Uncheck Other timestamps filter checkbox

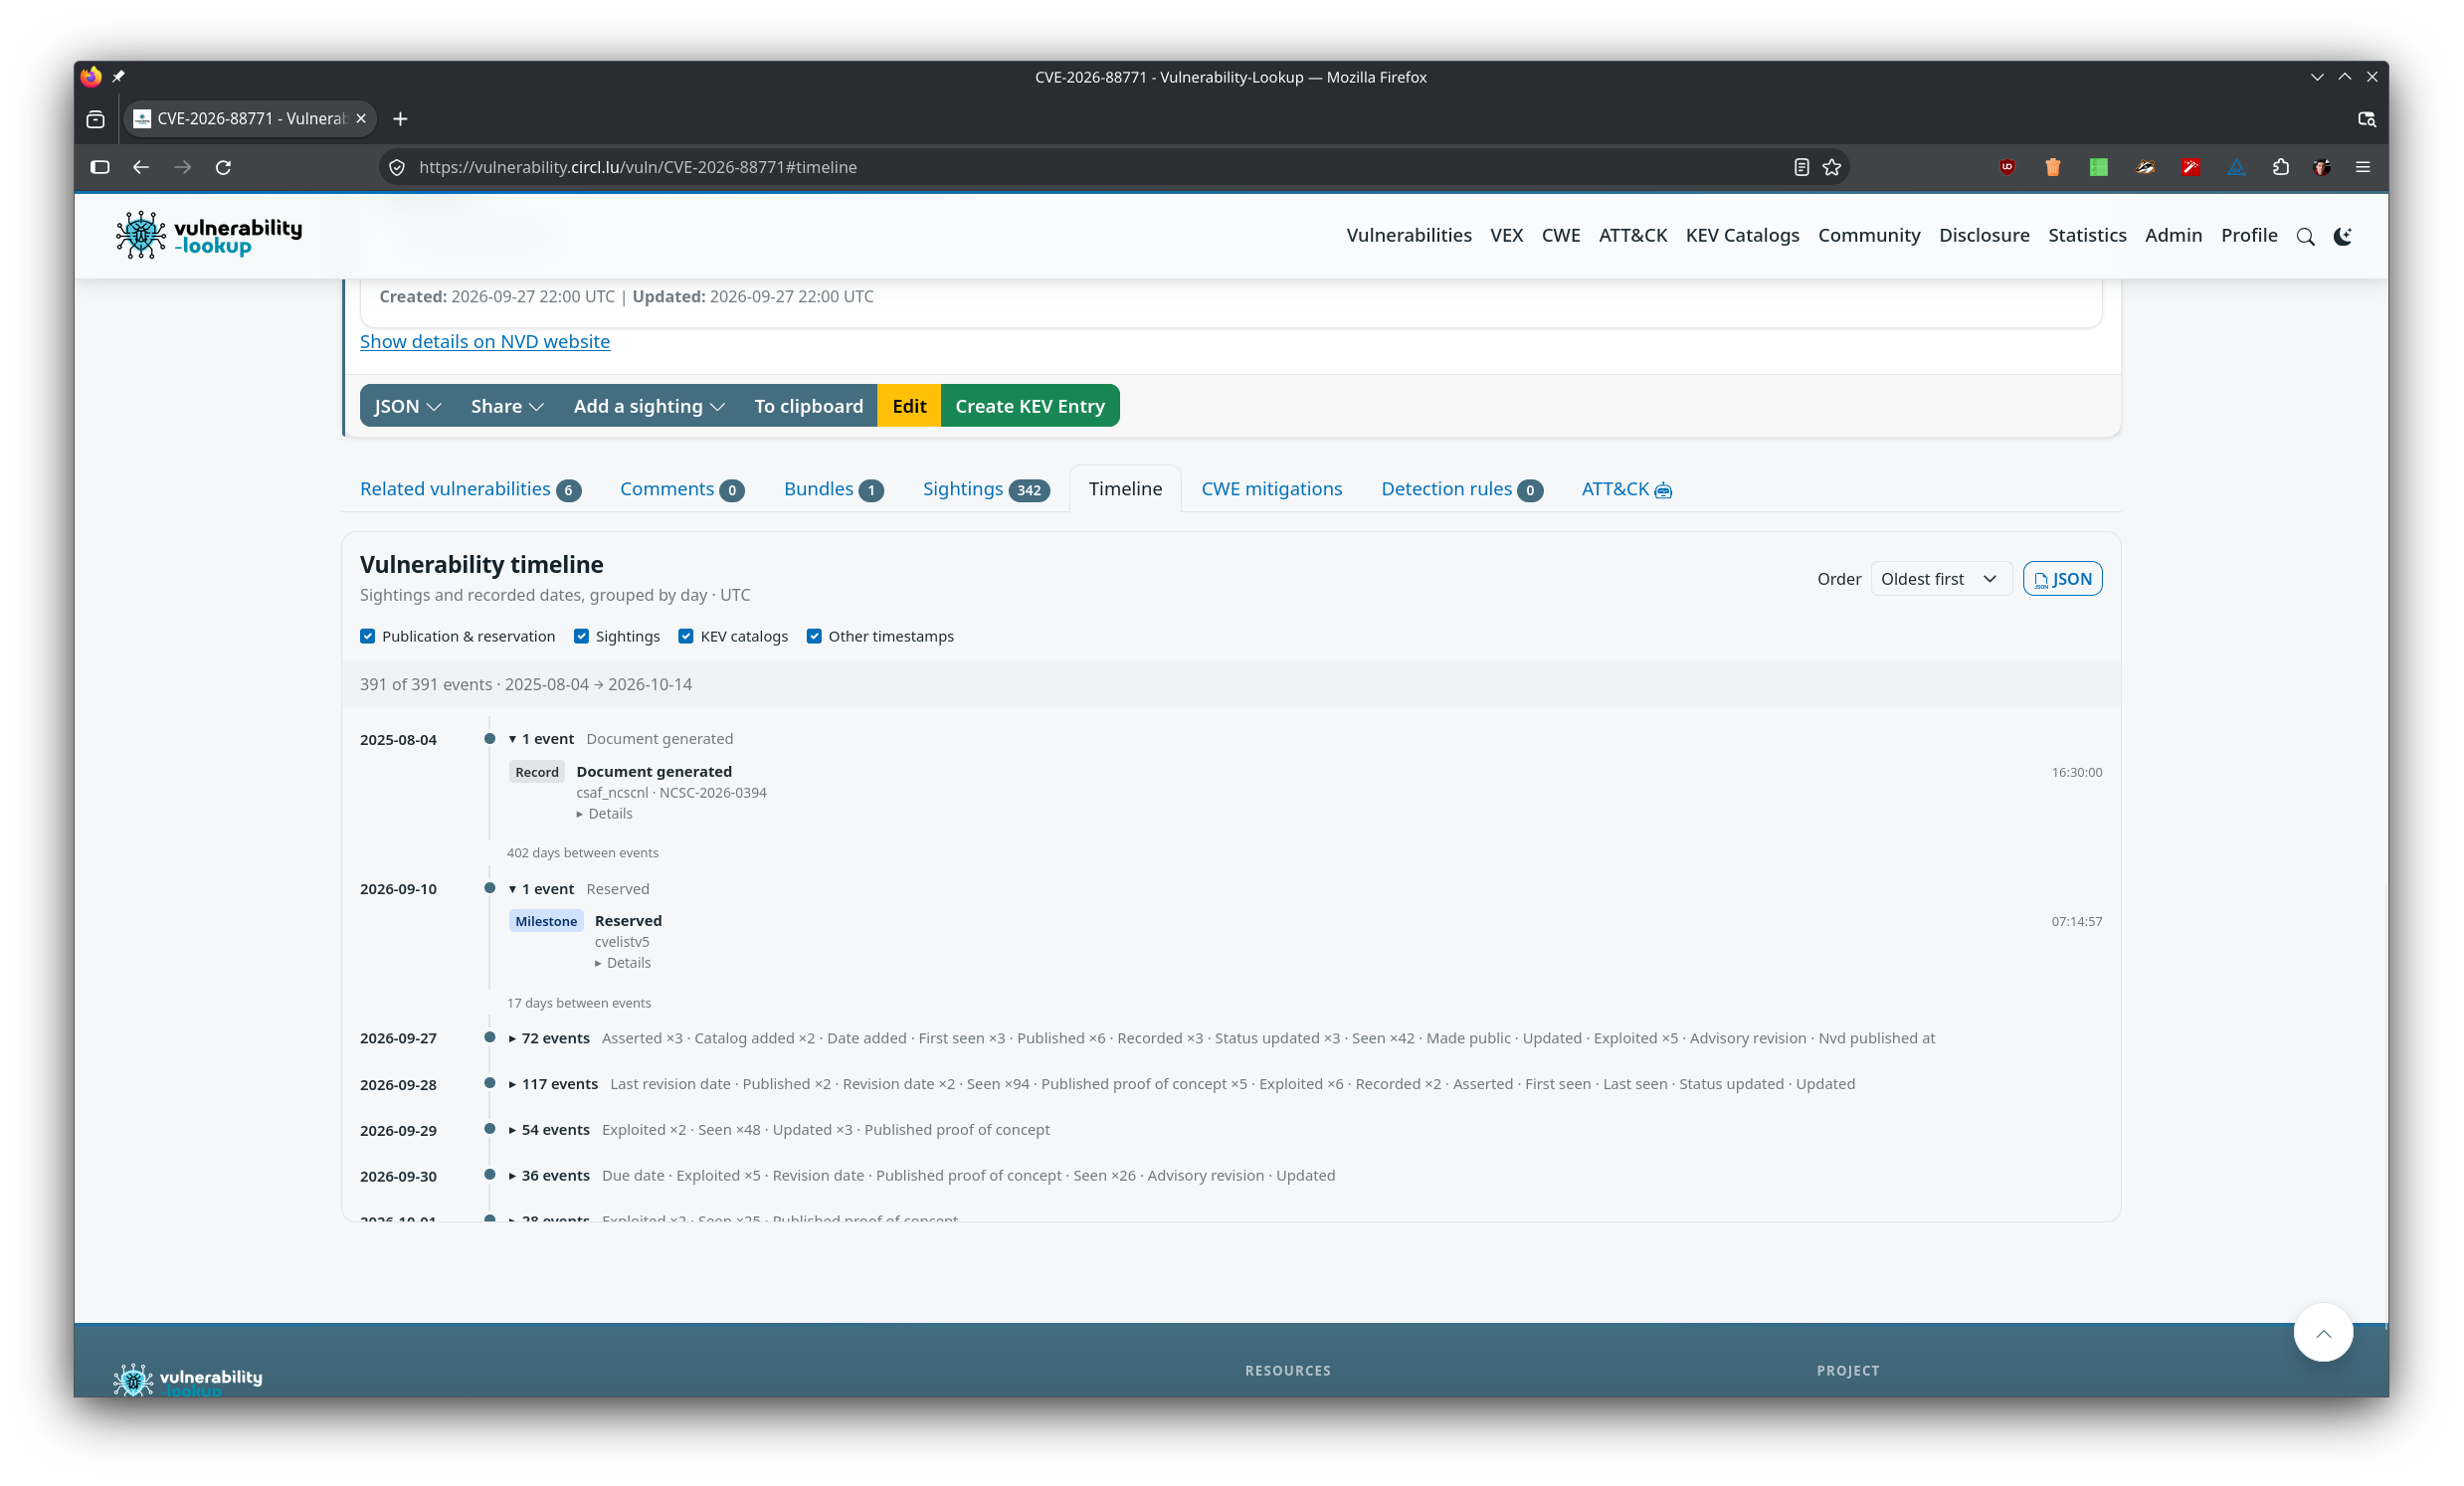pos(814,636)
